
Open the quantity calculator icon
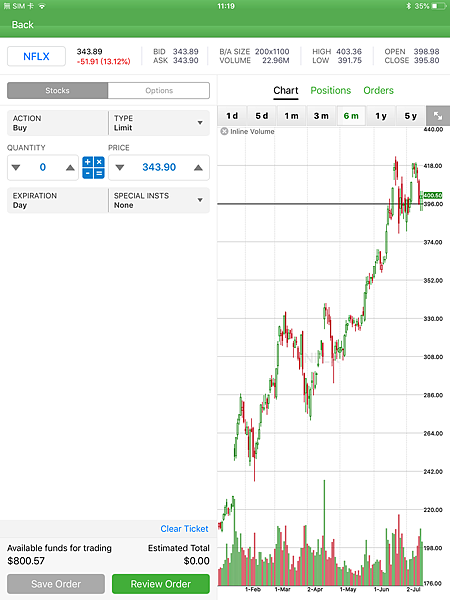point(93,168)
